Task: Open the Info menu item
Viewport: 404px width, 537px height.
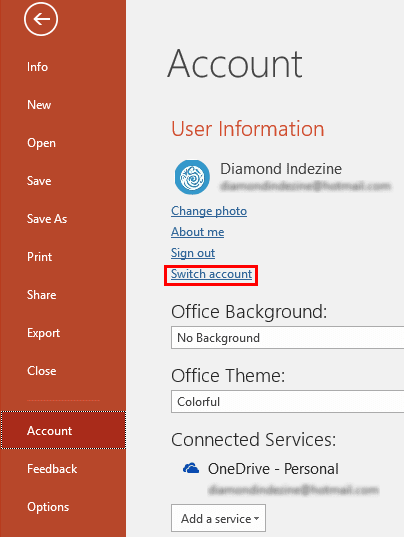Action: click(x=37, y=67)
